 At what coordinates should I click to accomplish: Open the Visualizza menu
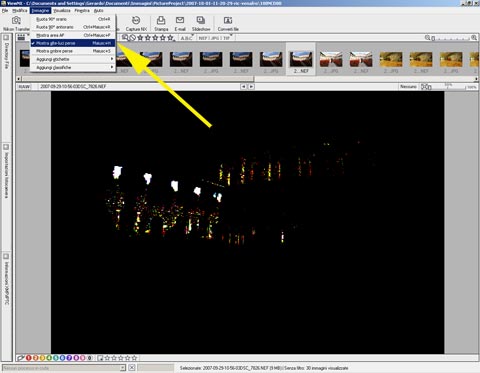[x=62, y=11]
